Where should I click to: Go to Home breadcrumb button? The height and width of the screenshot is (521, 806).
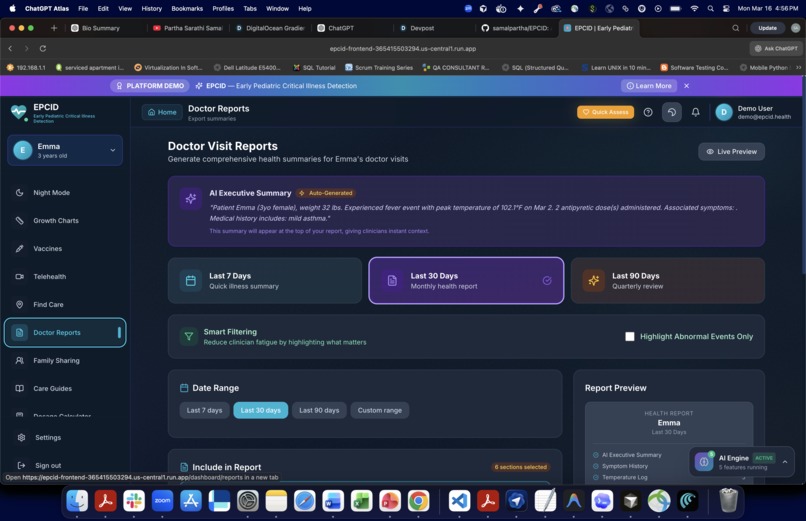click(162, 112)
